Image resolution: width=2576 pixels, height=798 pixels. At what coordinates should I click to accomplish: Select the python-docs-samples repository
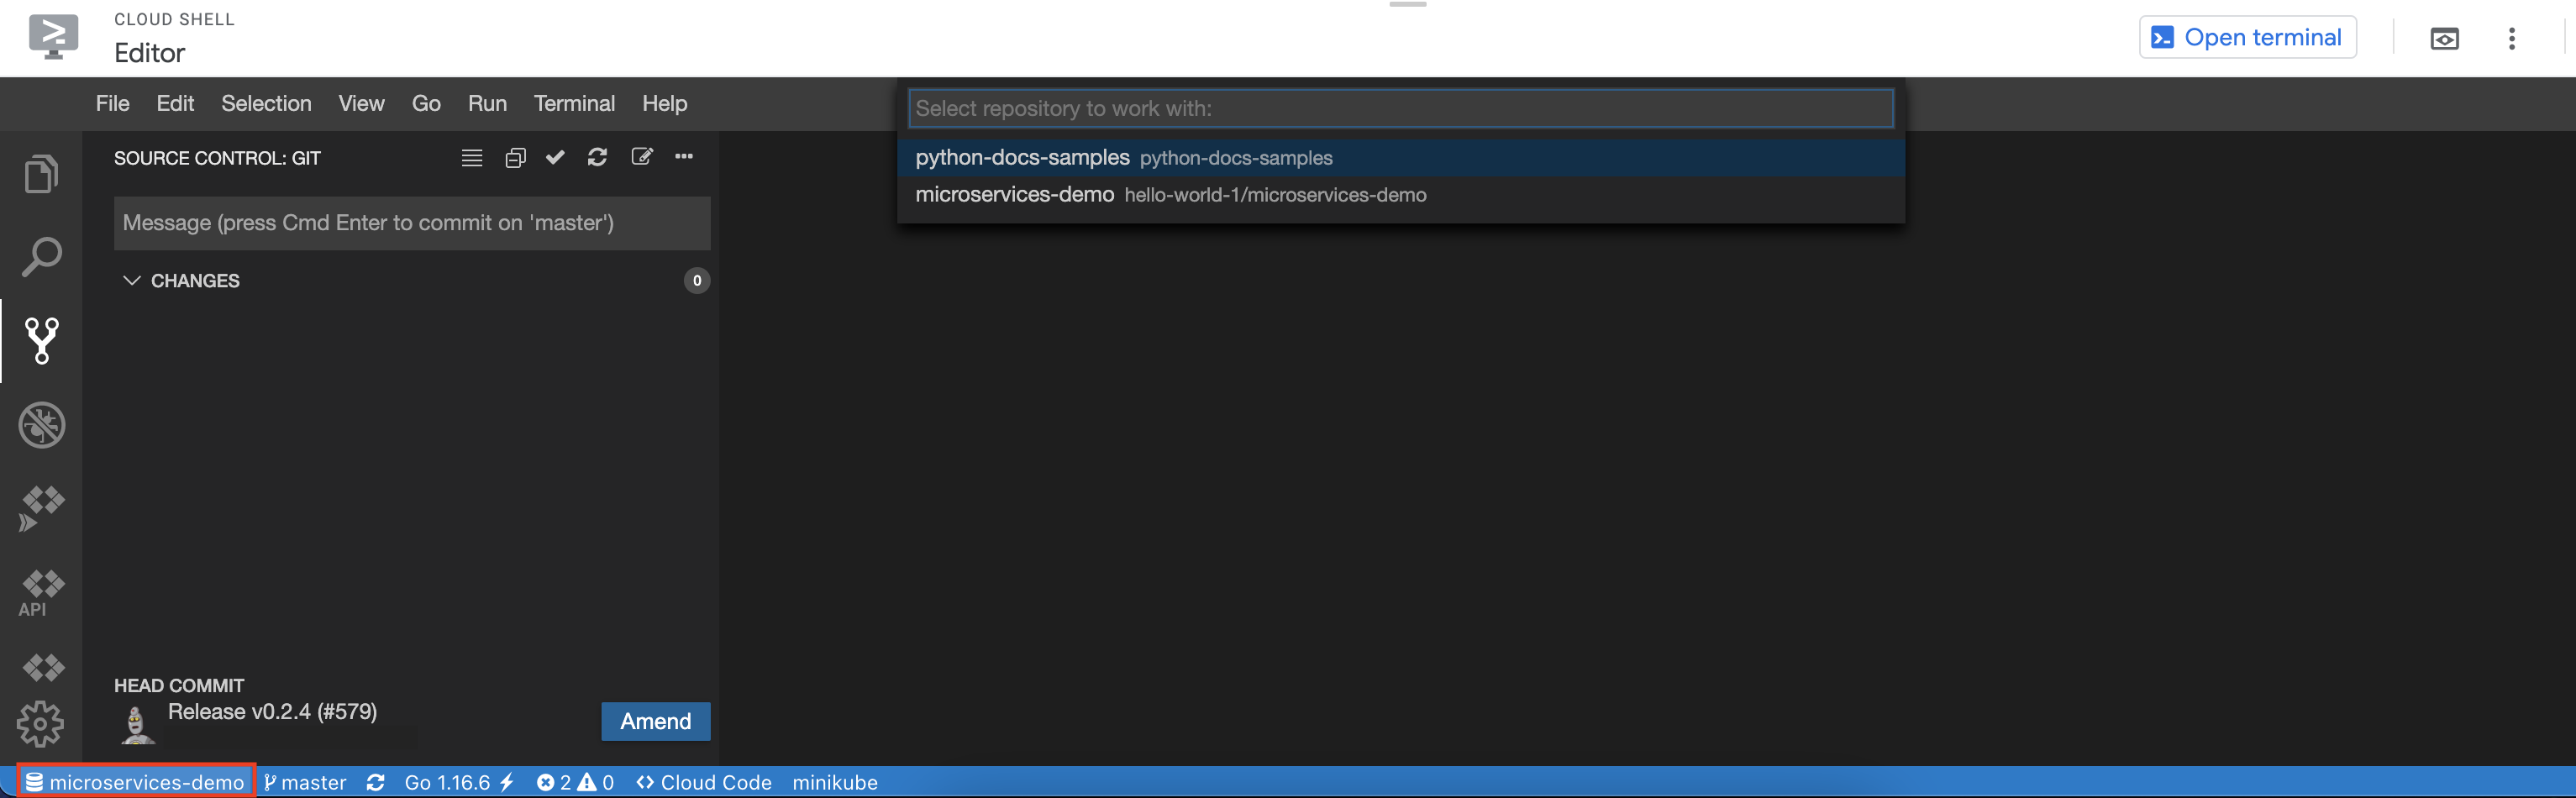pos(1400,158)
